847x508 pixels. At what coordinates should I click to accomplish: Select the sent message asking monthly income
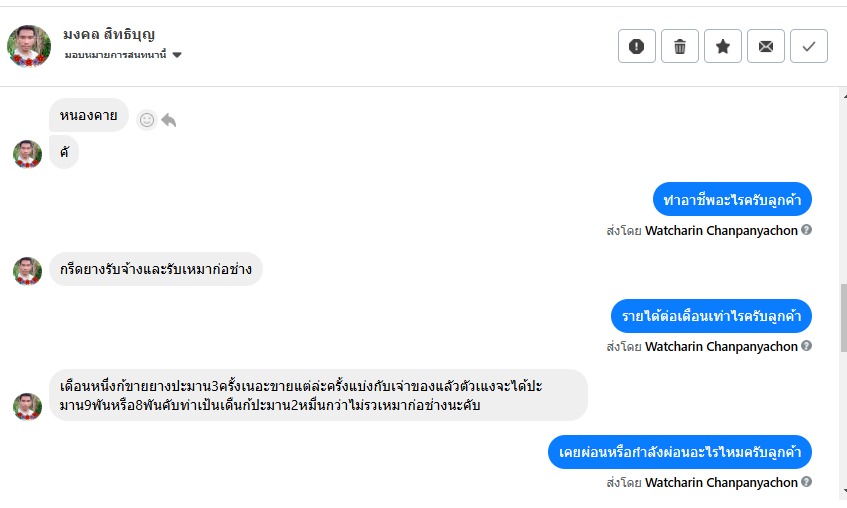coord(711,316)
